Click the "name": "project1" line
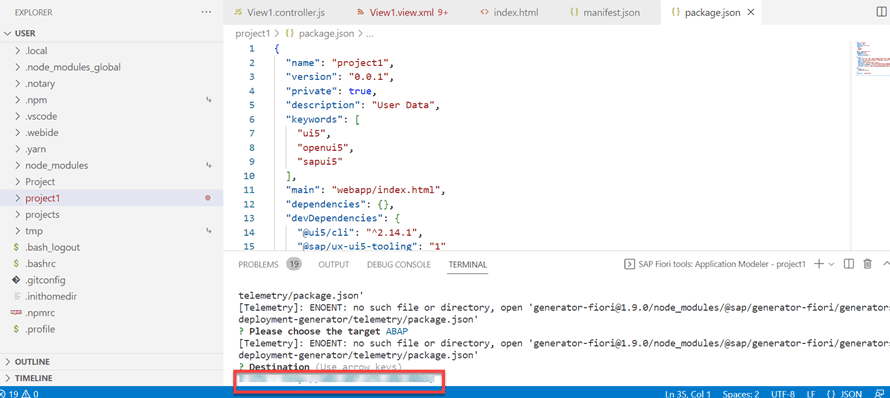890x398 pixels. (339, 62)
